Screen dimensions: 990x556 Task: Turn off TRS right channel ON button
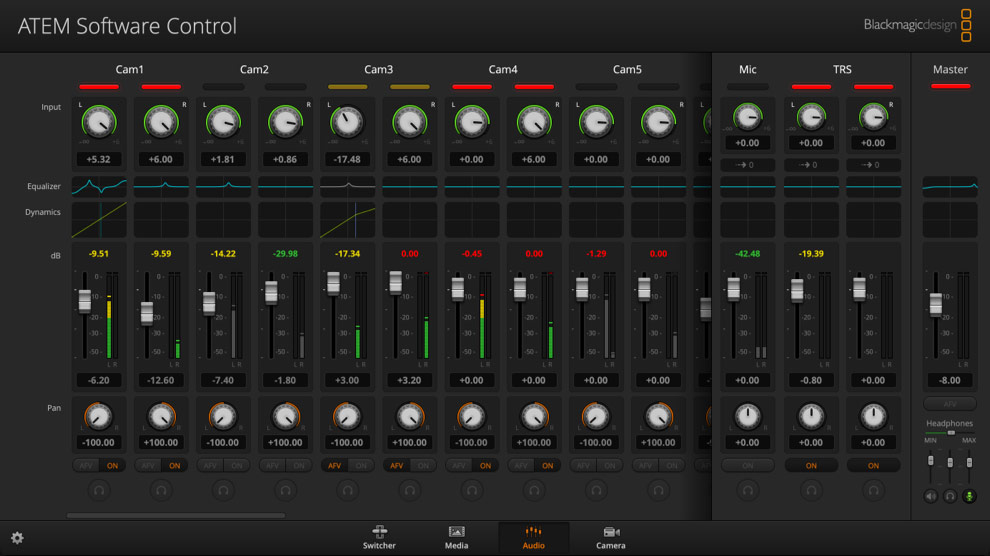pyautogui.click(x=873, y=466)
